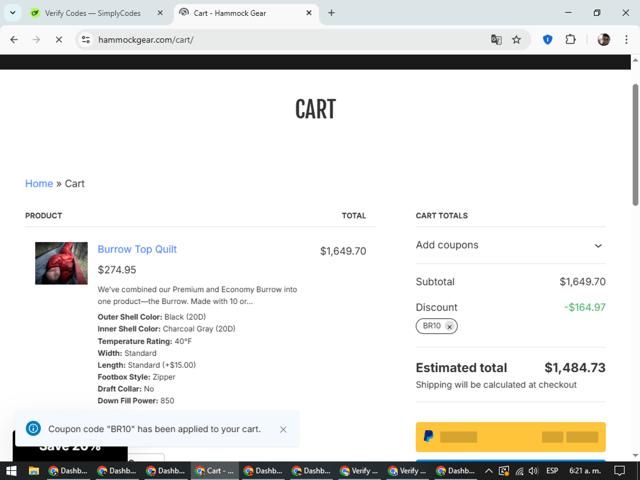The image size is (640, 480).
Task: Click the translate page icon
Action: [496, 40]
